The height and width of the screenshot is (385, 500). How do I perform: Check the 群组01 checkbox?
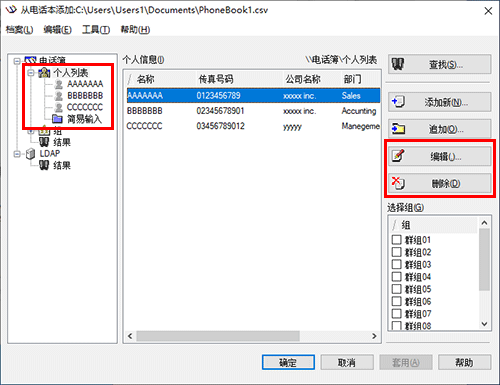[396, 240]
